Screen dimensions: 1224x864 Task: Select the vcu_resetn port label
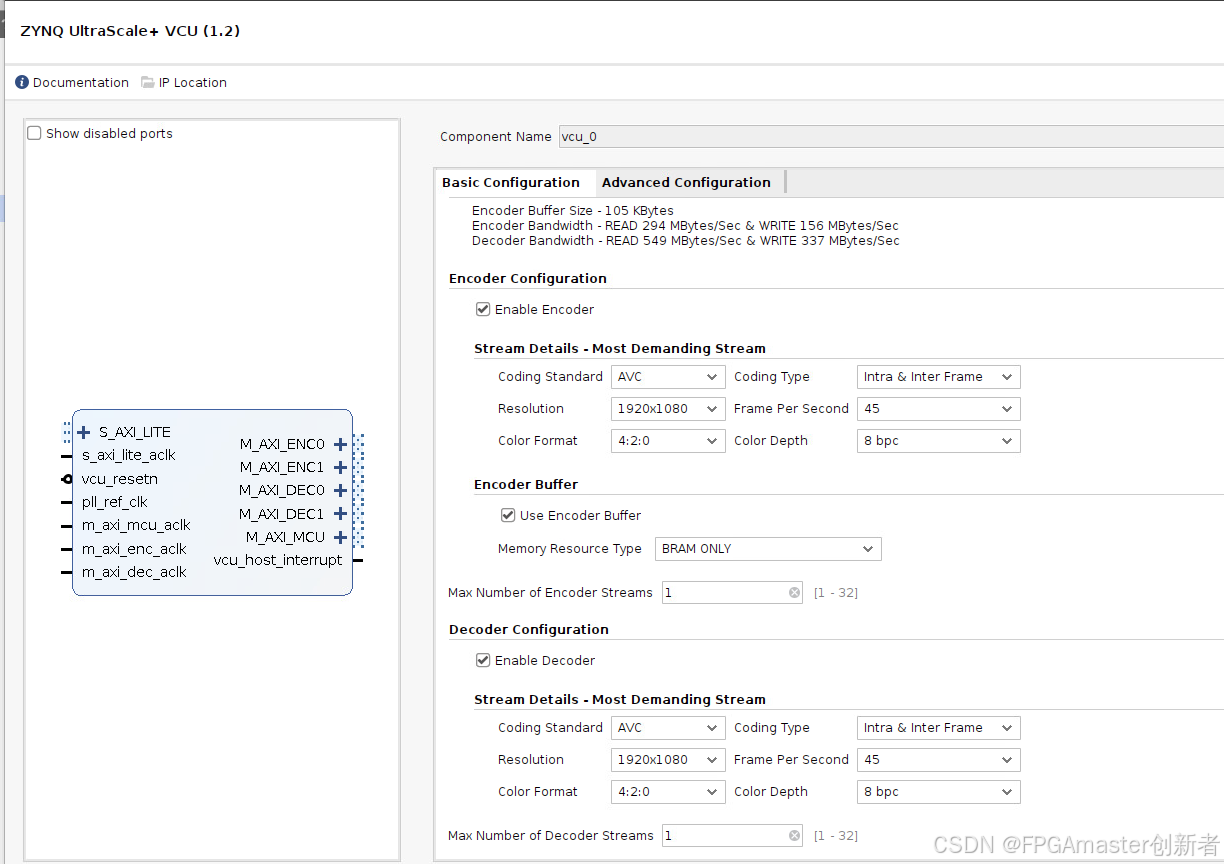coord(120,479)
